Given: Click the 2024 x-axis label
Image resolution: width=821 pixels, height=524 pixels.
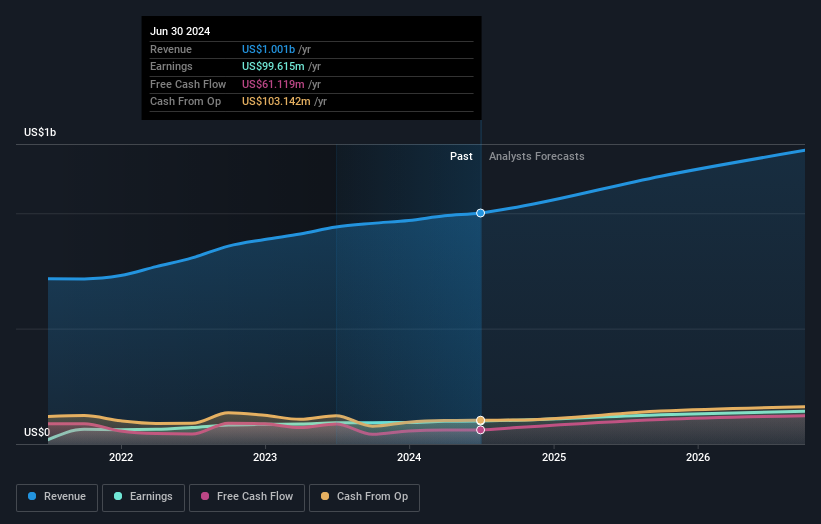Looking at the screenshot, I should coord(409,457).
